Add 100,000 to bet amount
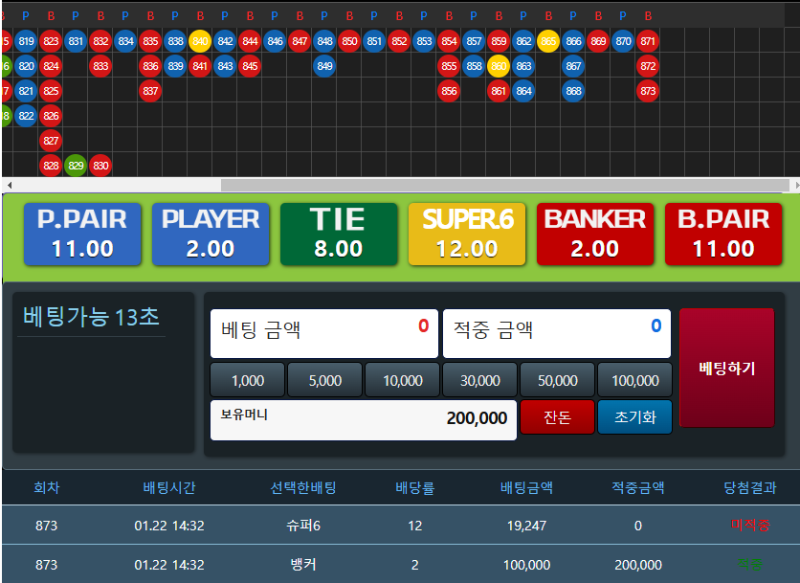The image size is (800, 583). 635,381
